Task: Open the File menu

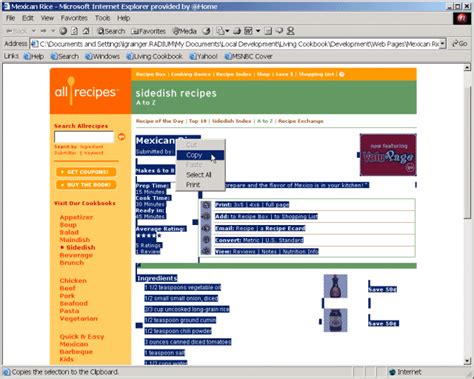Action: pyautogui.click(x=10, y=18)
